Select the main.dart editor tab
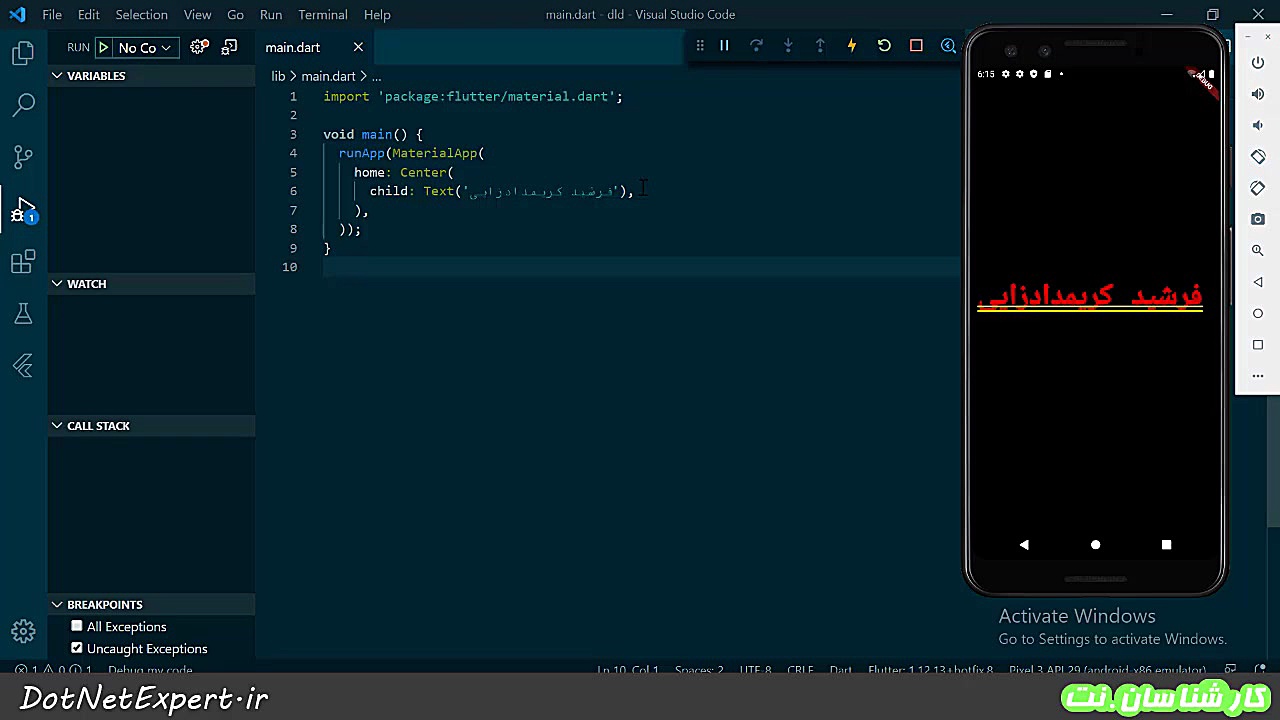This screenshot has width=1280, height=720. [x=293, y=48]
